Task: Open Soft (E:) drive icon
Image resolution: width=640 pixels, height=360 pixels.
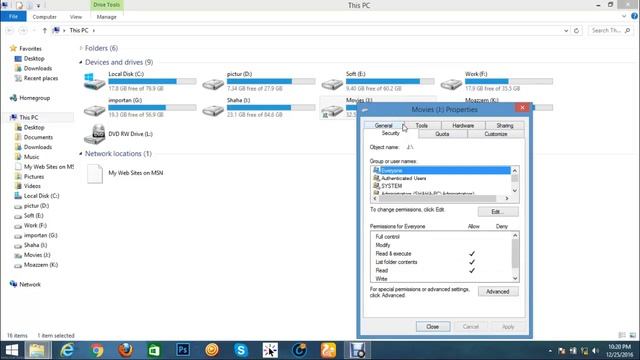Action: 332,84
